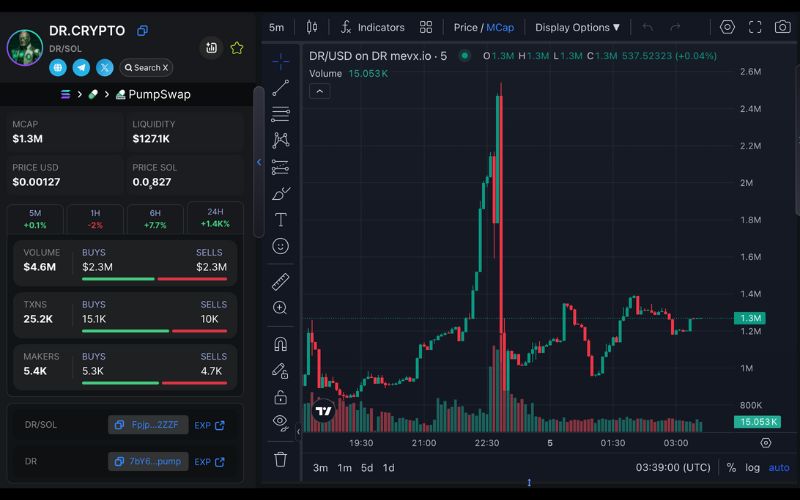This screenshot has height=500, width=800.
Task: Select the trend line drawing tool
Action: (281, 88)
